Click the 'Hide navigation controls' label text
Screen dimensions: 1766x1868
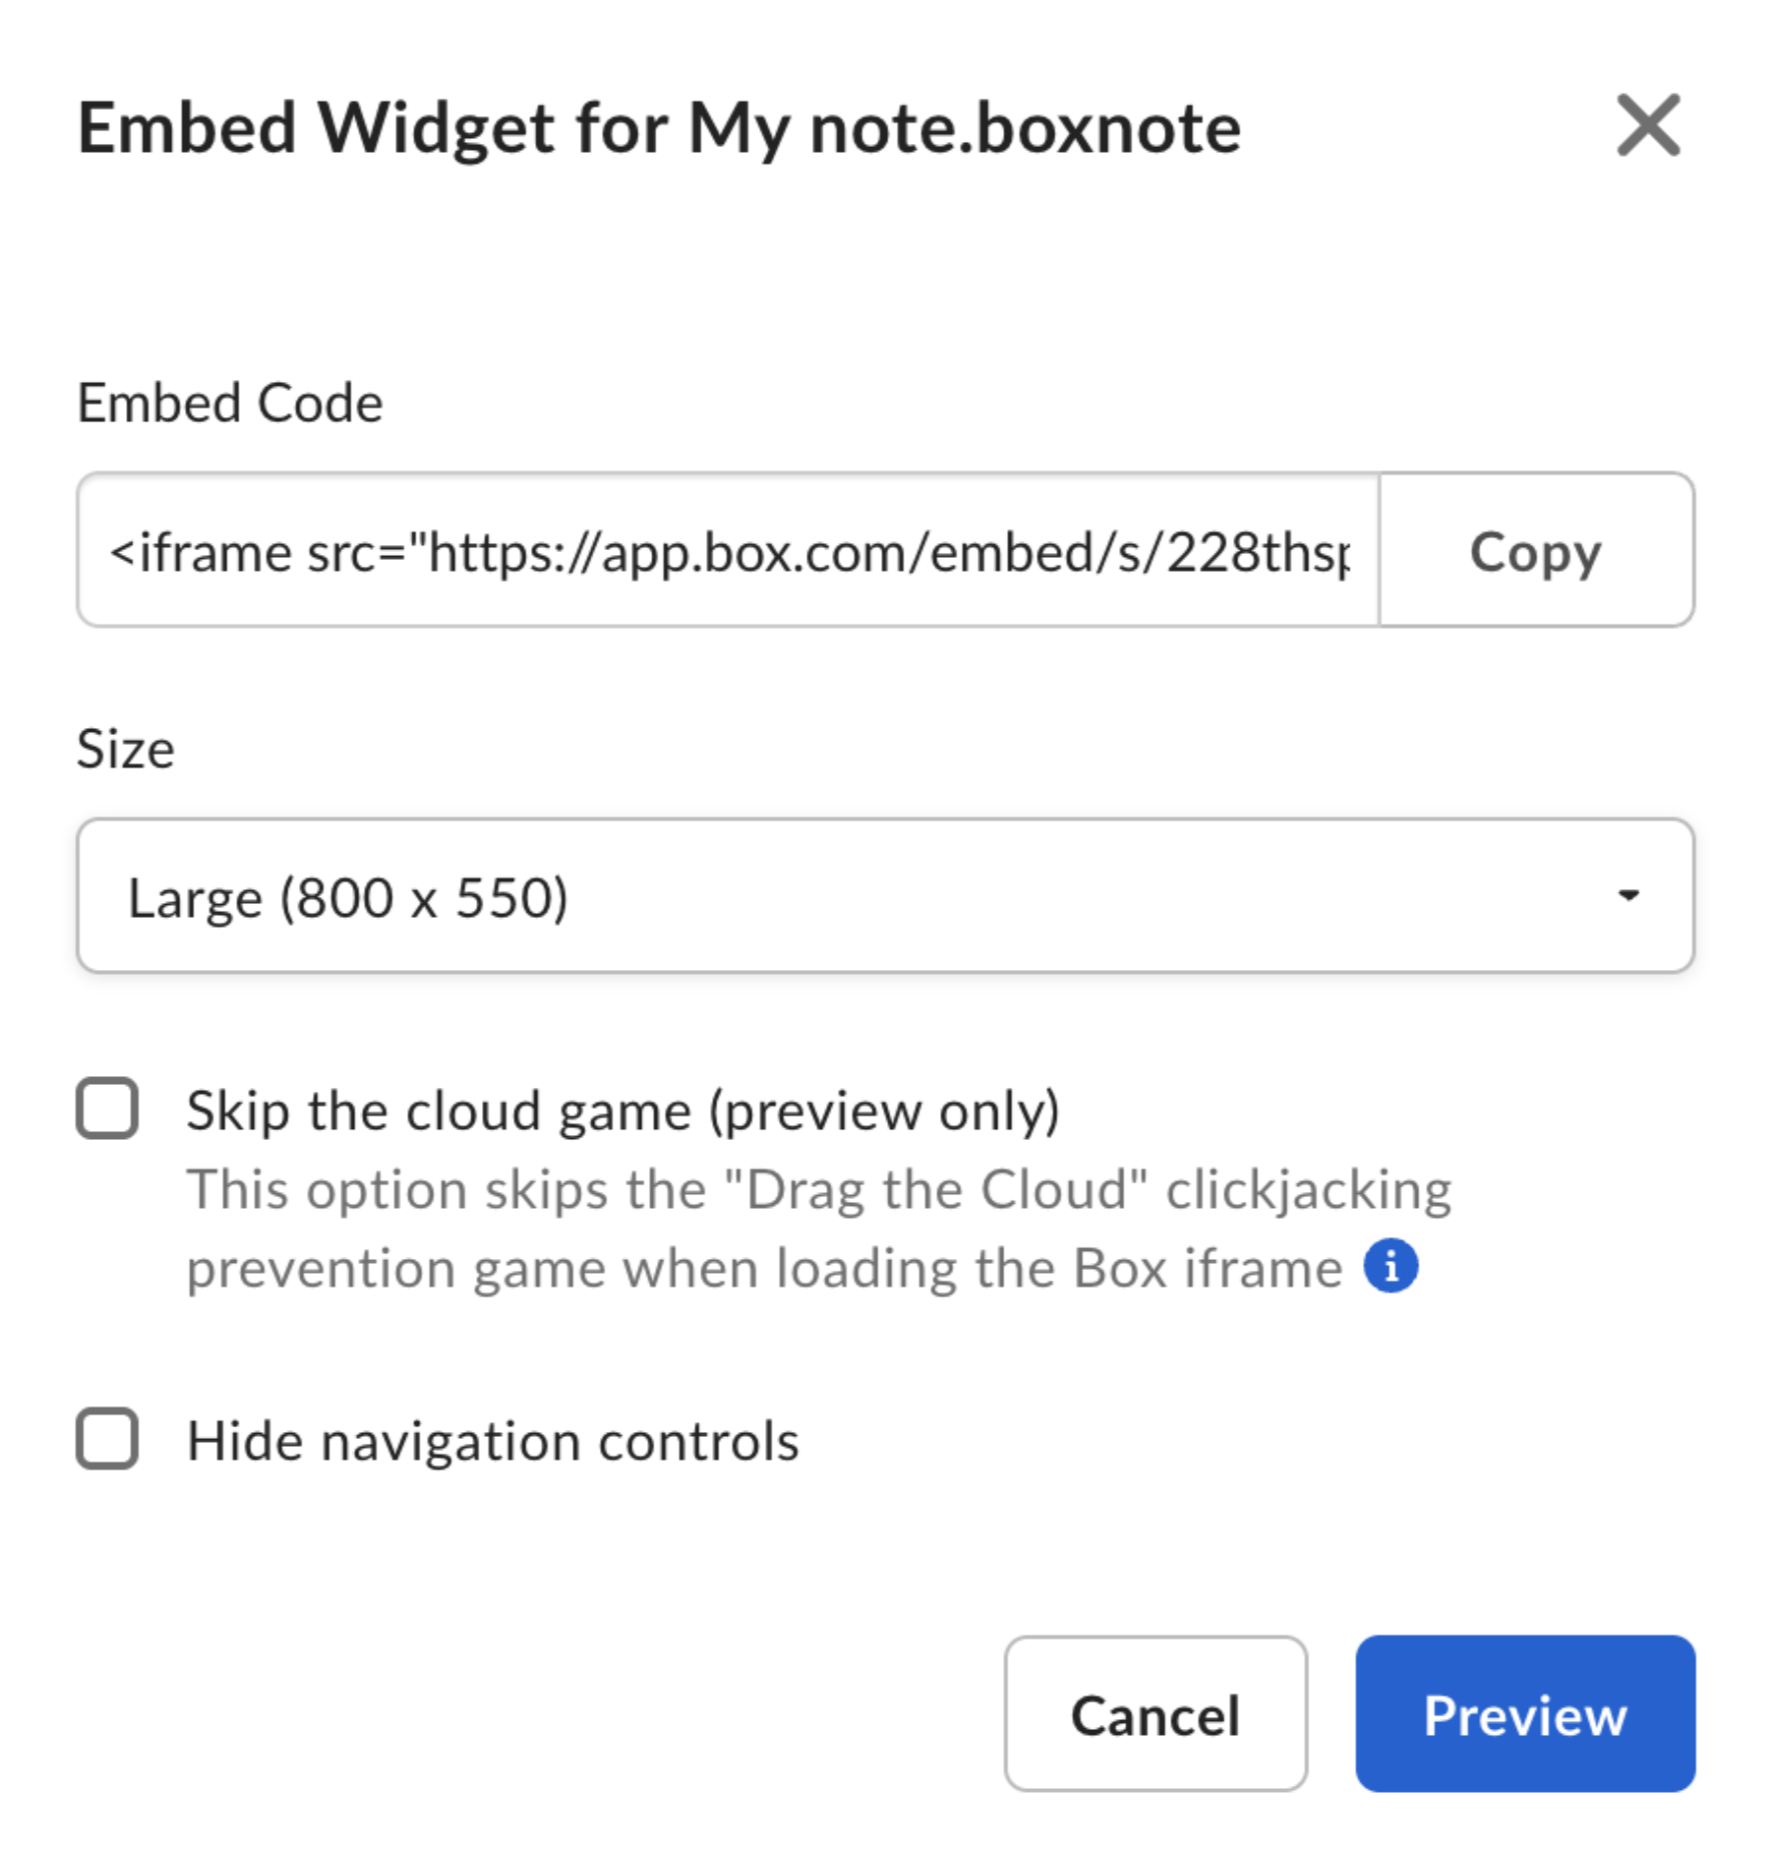[x=493, y=1441]
